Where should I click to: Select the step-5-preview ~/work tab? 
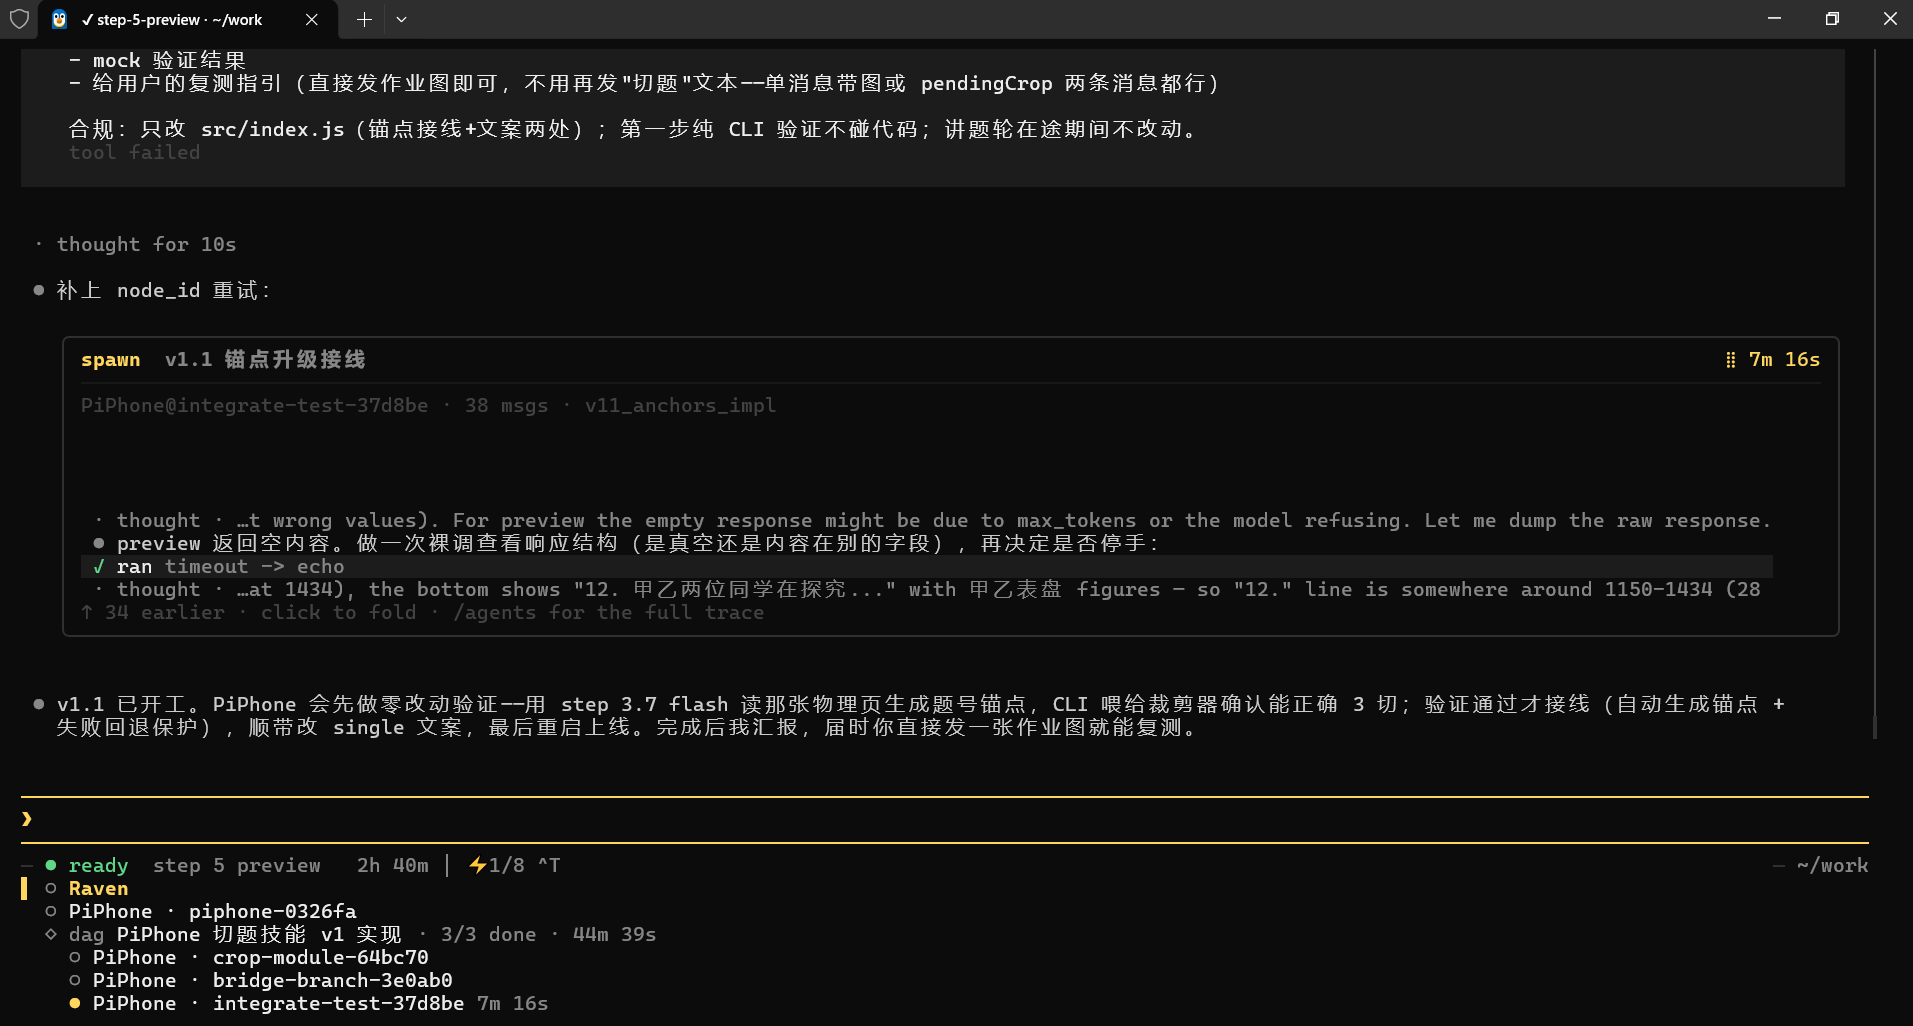tap(188, 19)
